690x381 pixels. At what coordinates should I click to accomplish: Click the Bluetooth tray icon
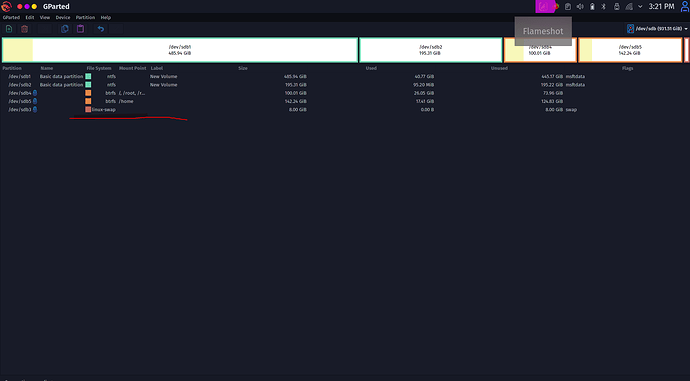604,7
